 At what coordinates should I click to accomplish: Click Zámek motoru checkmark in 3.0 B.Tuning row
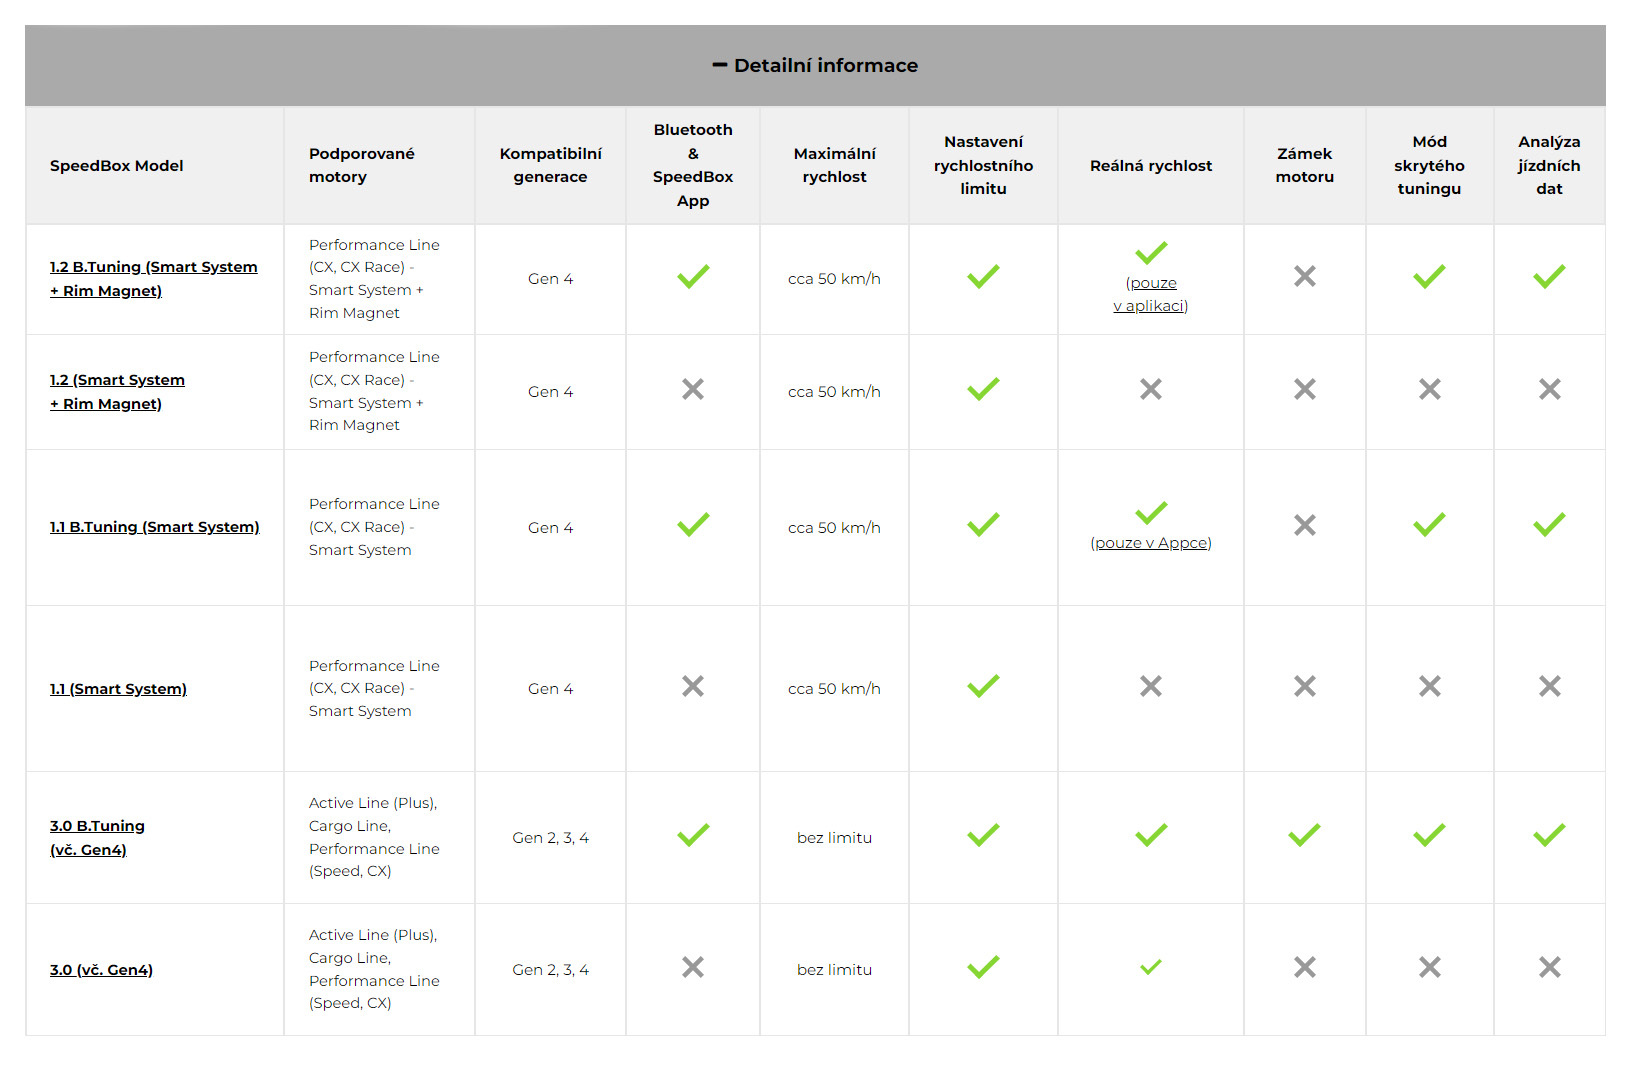point(1304,835)
